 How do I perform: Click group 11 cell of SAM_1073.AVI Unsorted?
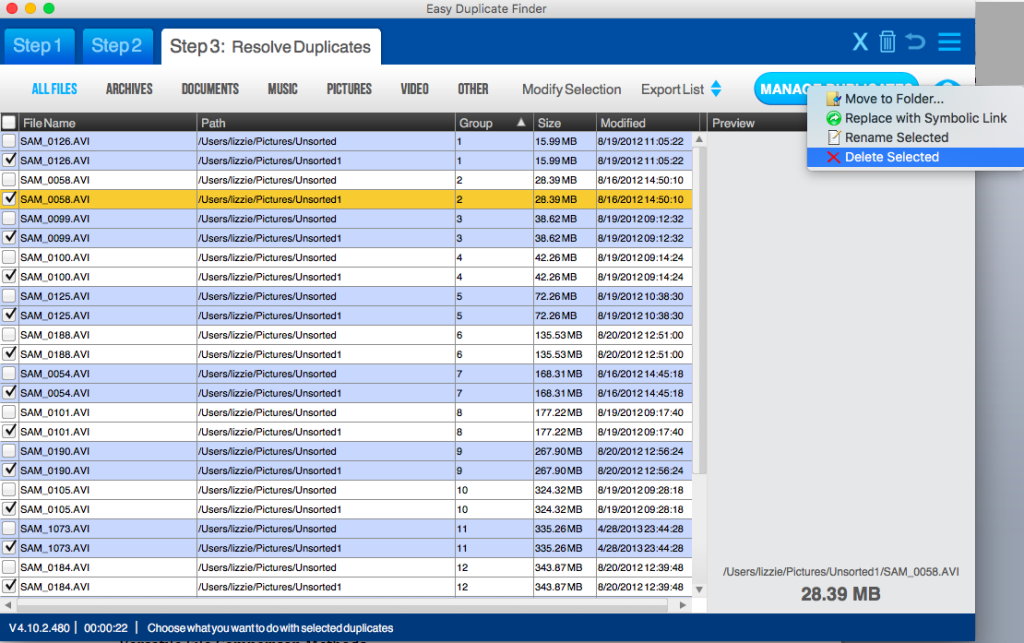click(x=494, y=528)
